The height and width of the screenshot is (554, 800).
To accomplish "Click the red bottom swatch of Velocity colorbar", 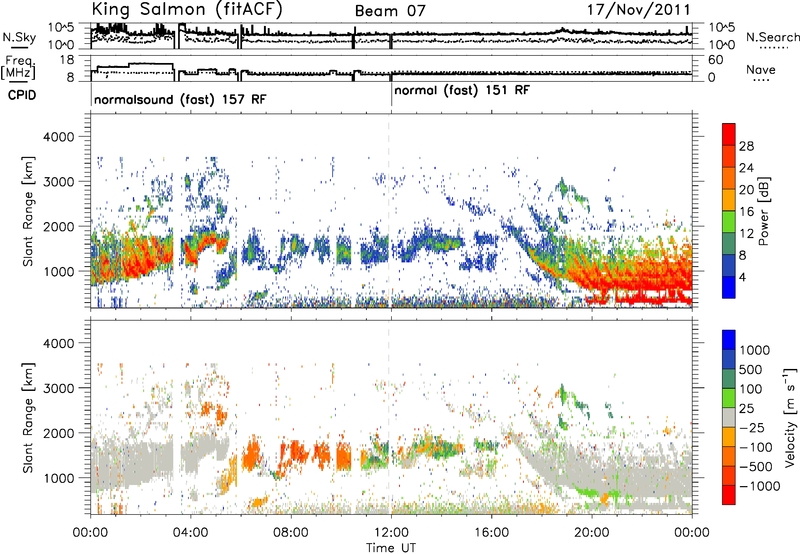I will click(729, 495).
